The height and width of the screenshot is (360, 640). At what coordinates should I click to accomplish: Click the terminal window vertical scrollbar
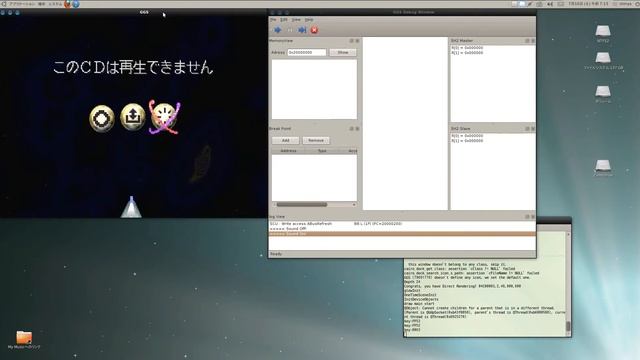pos(568,284)
